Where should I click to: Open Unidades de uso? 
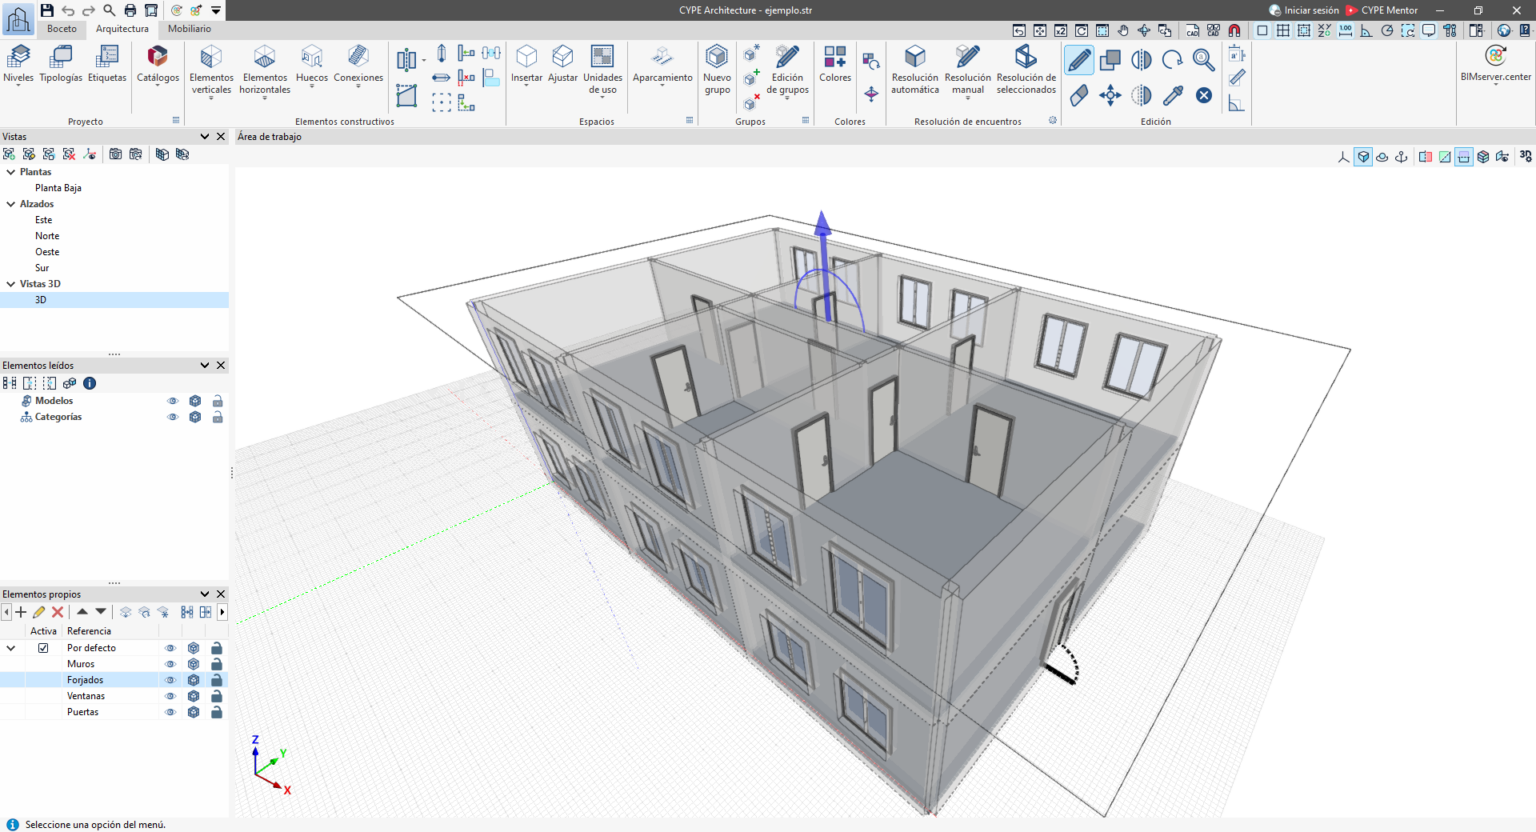(x=602, y=70)
